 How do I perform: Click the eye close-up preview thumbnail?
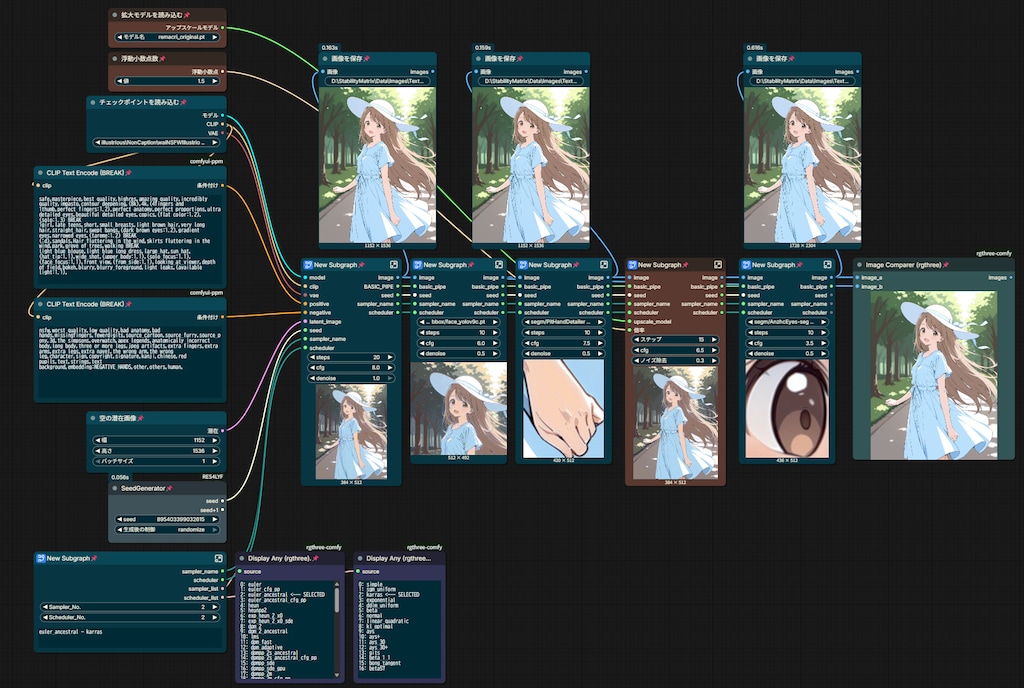787,408
